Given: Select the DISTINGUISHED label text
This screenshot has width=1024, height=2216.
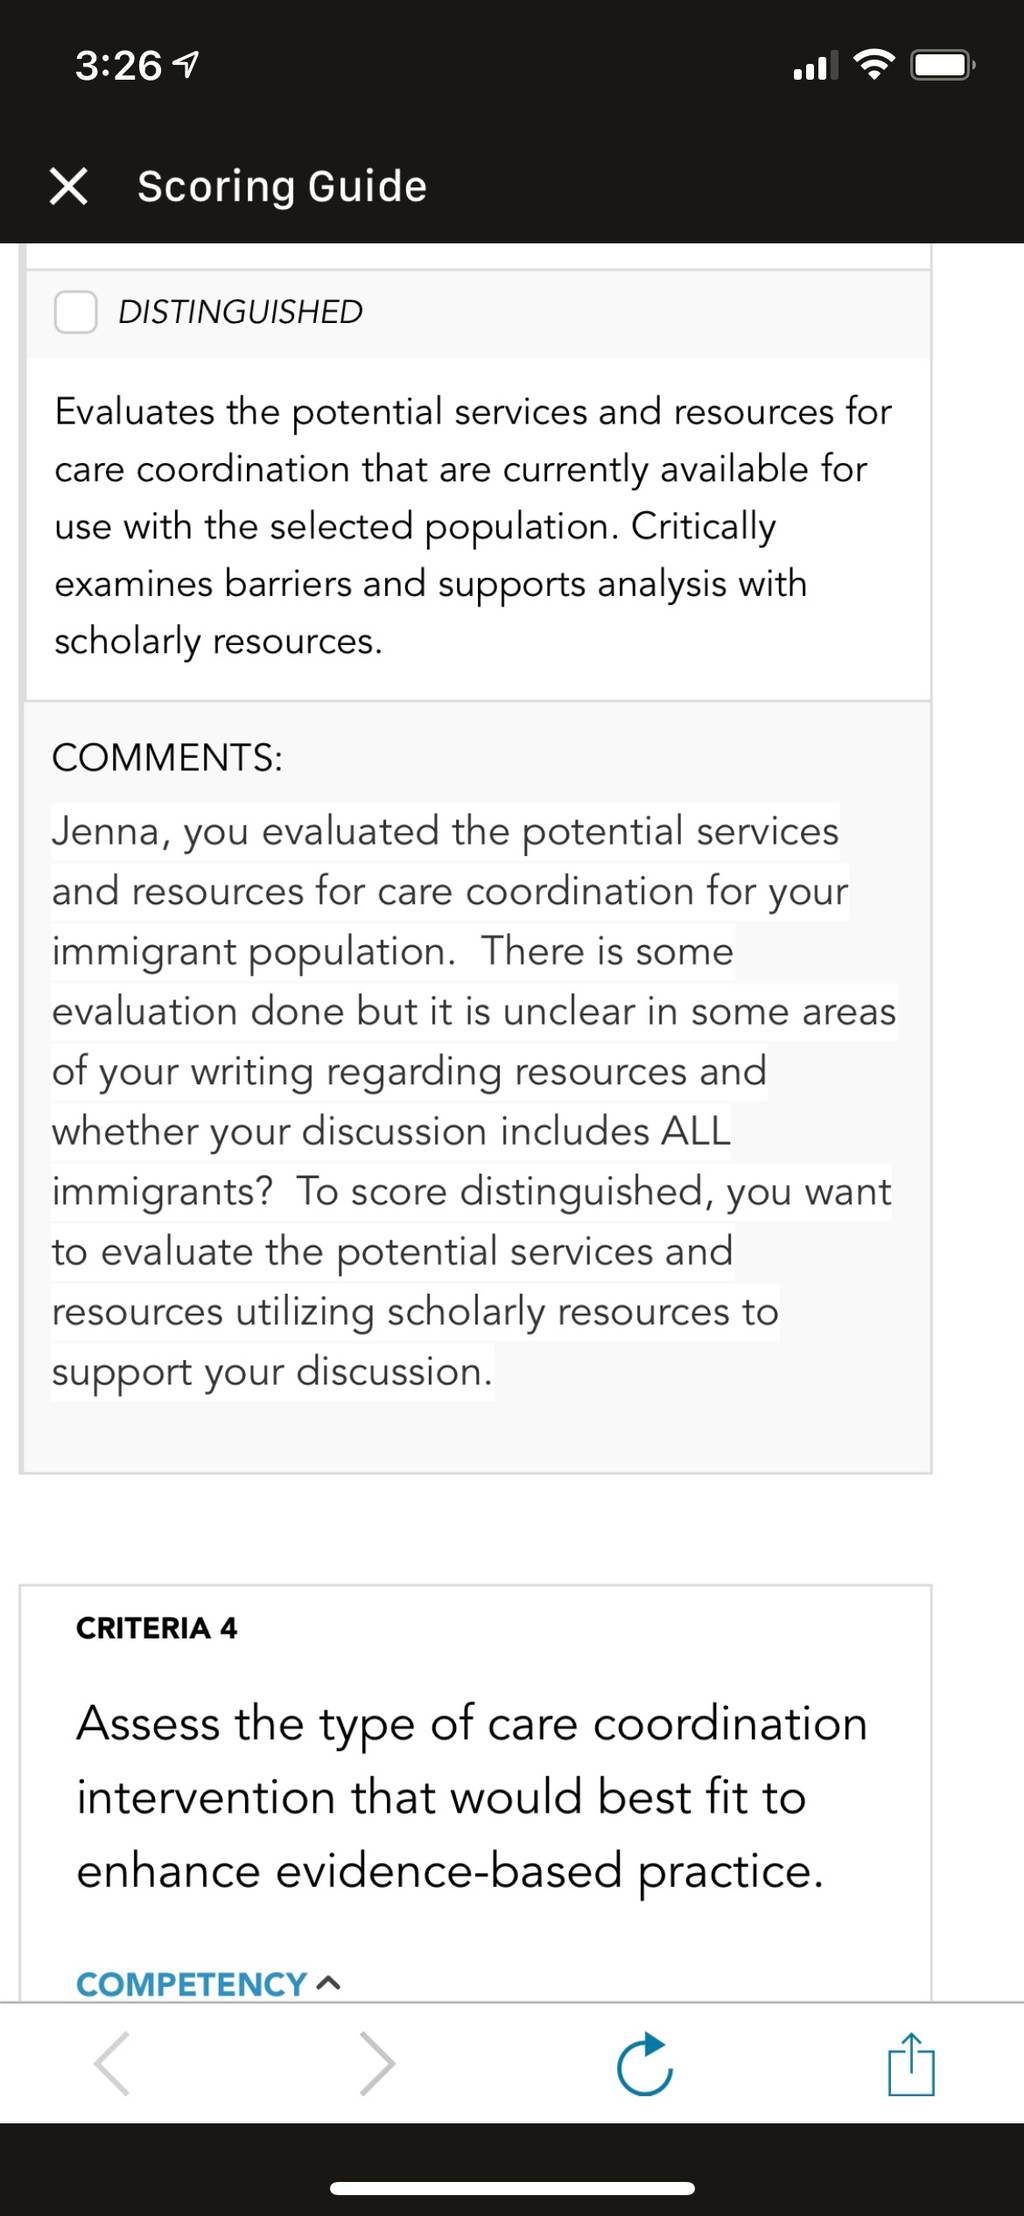Looking at the screenshot, I should pos(240,312).
